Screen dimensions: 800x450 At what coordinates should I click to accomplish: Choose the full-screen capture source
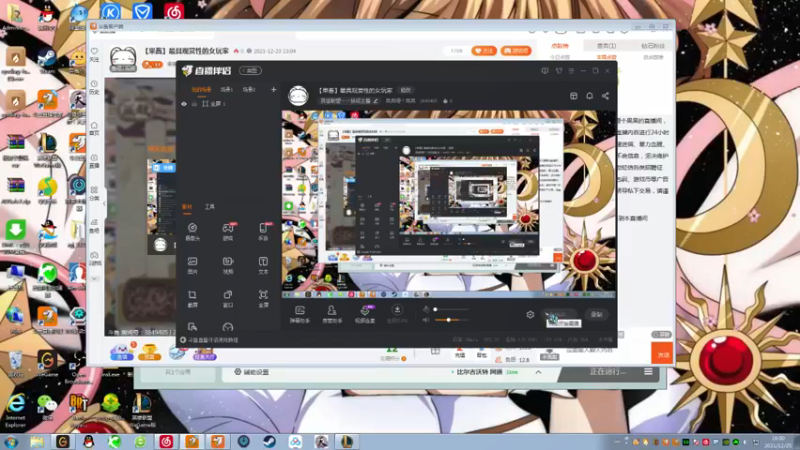263,298
